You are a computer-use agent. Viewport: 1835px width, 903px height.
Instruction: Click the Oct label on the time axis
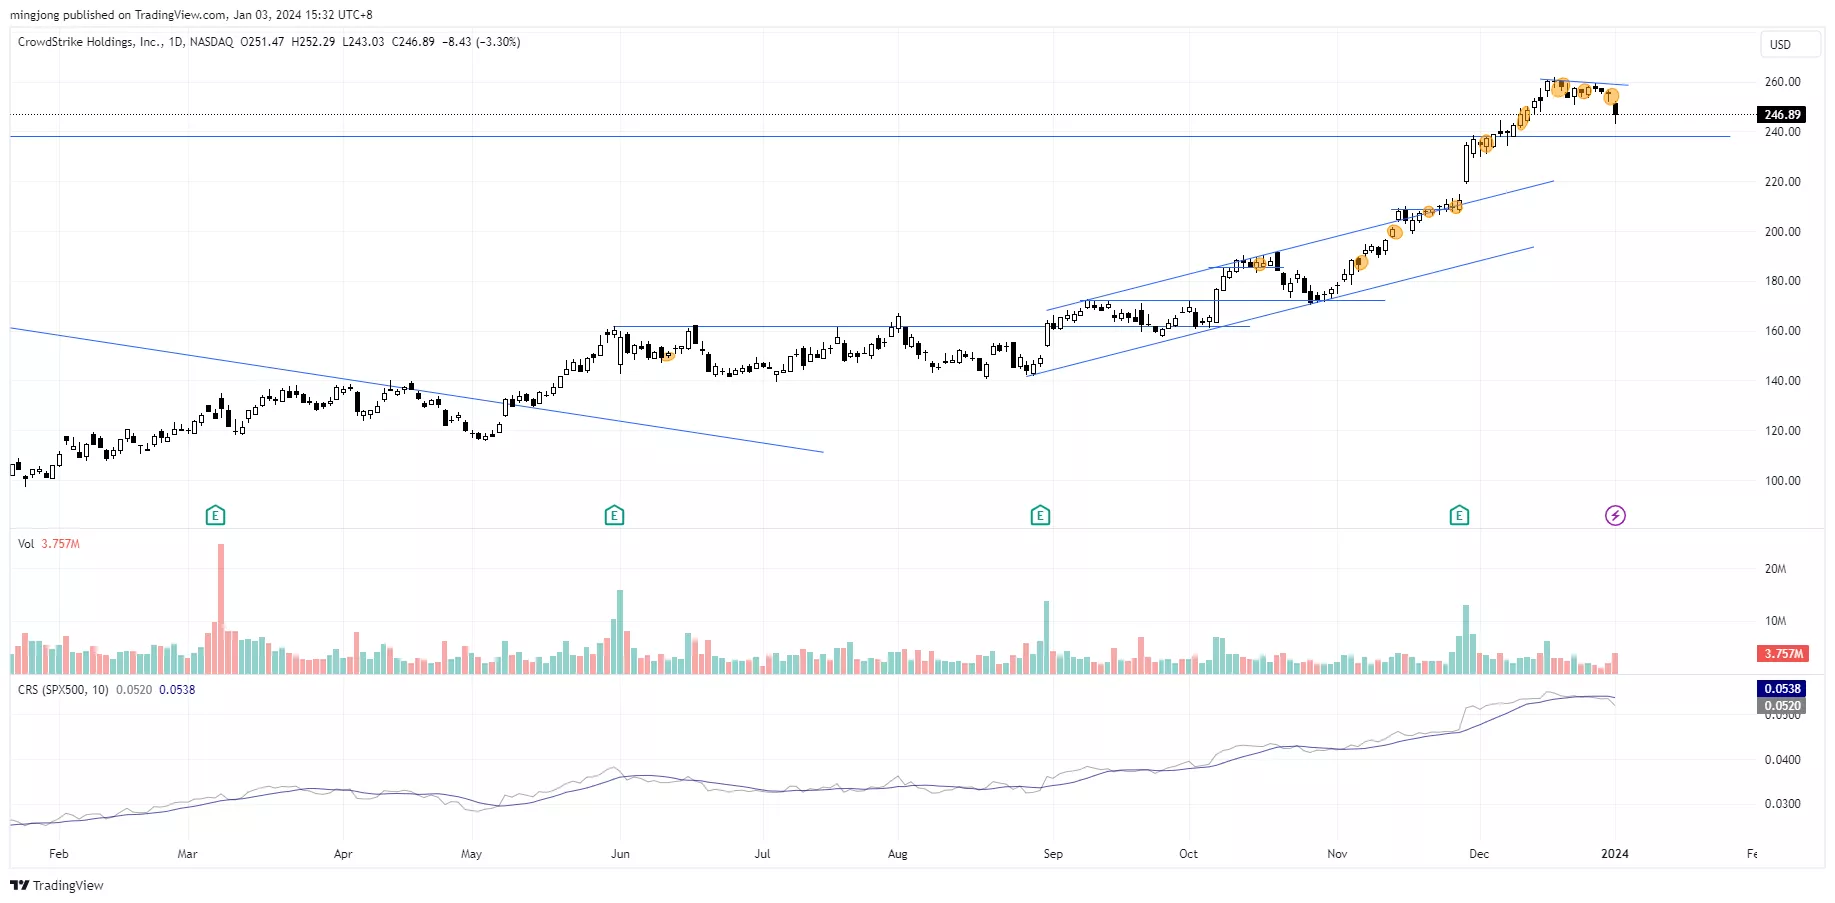click(1188, 854)
